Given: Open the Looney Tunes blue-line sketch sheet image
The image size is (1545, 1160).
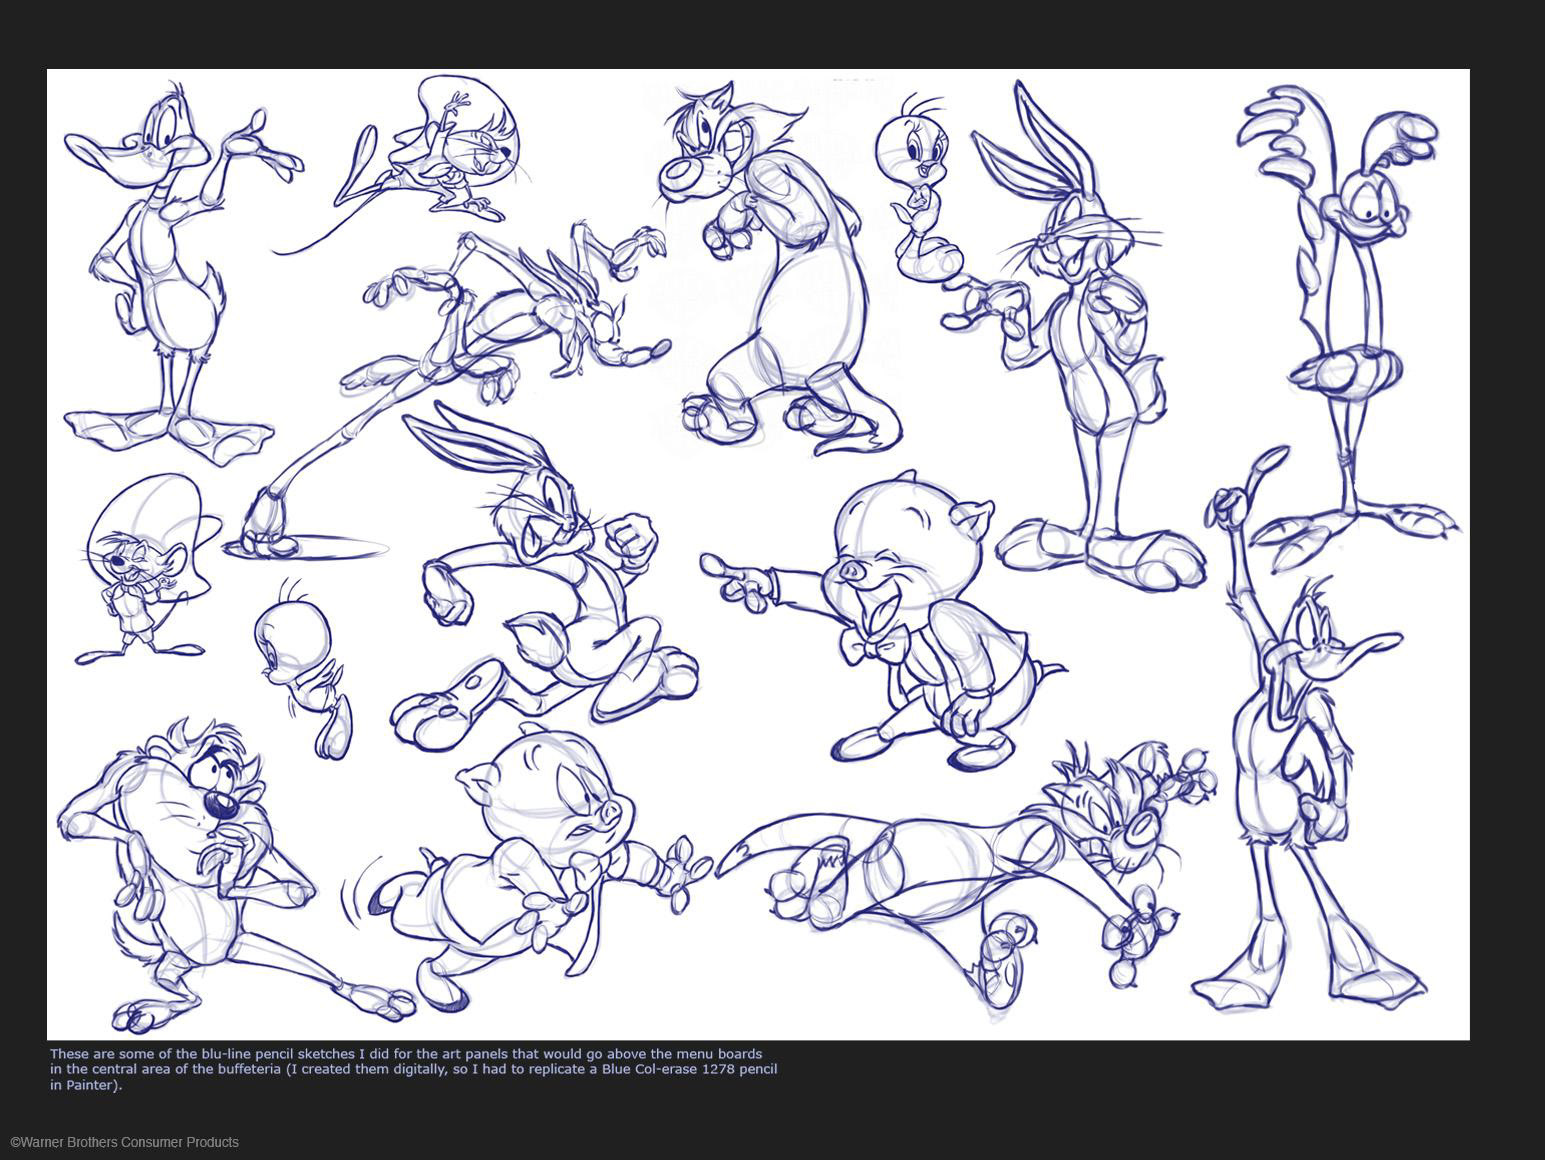Looking at the screenshot, I should (x=758, y=554).
